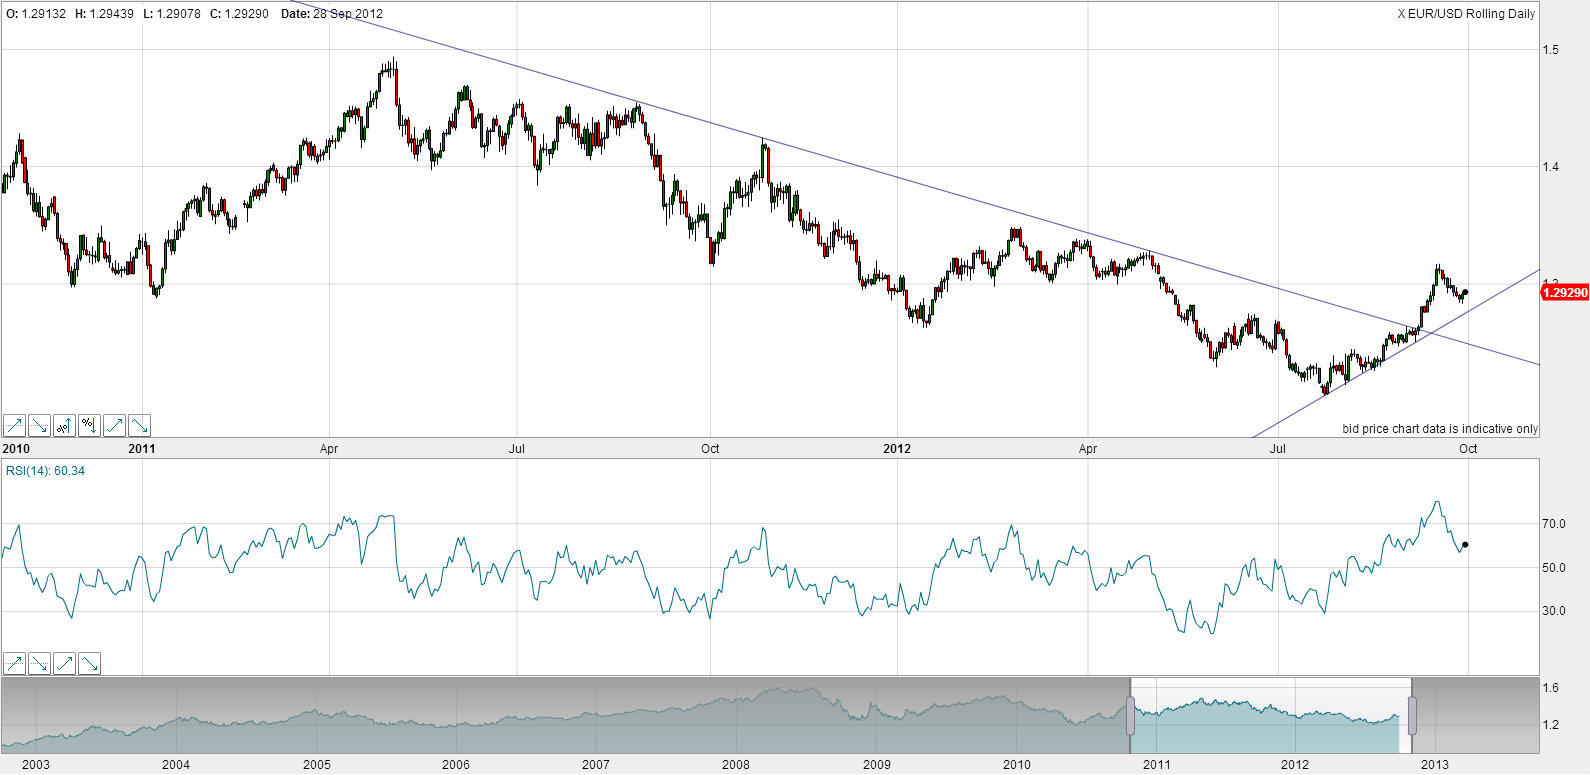Click first up-arrow dotted-line icon on price chart
This screenshot has height=775, width=1590.
pos(14,426)
